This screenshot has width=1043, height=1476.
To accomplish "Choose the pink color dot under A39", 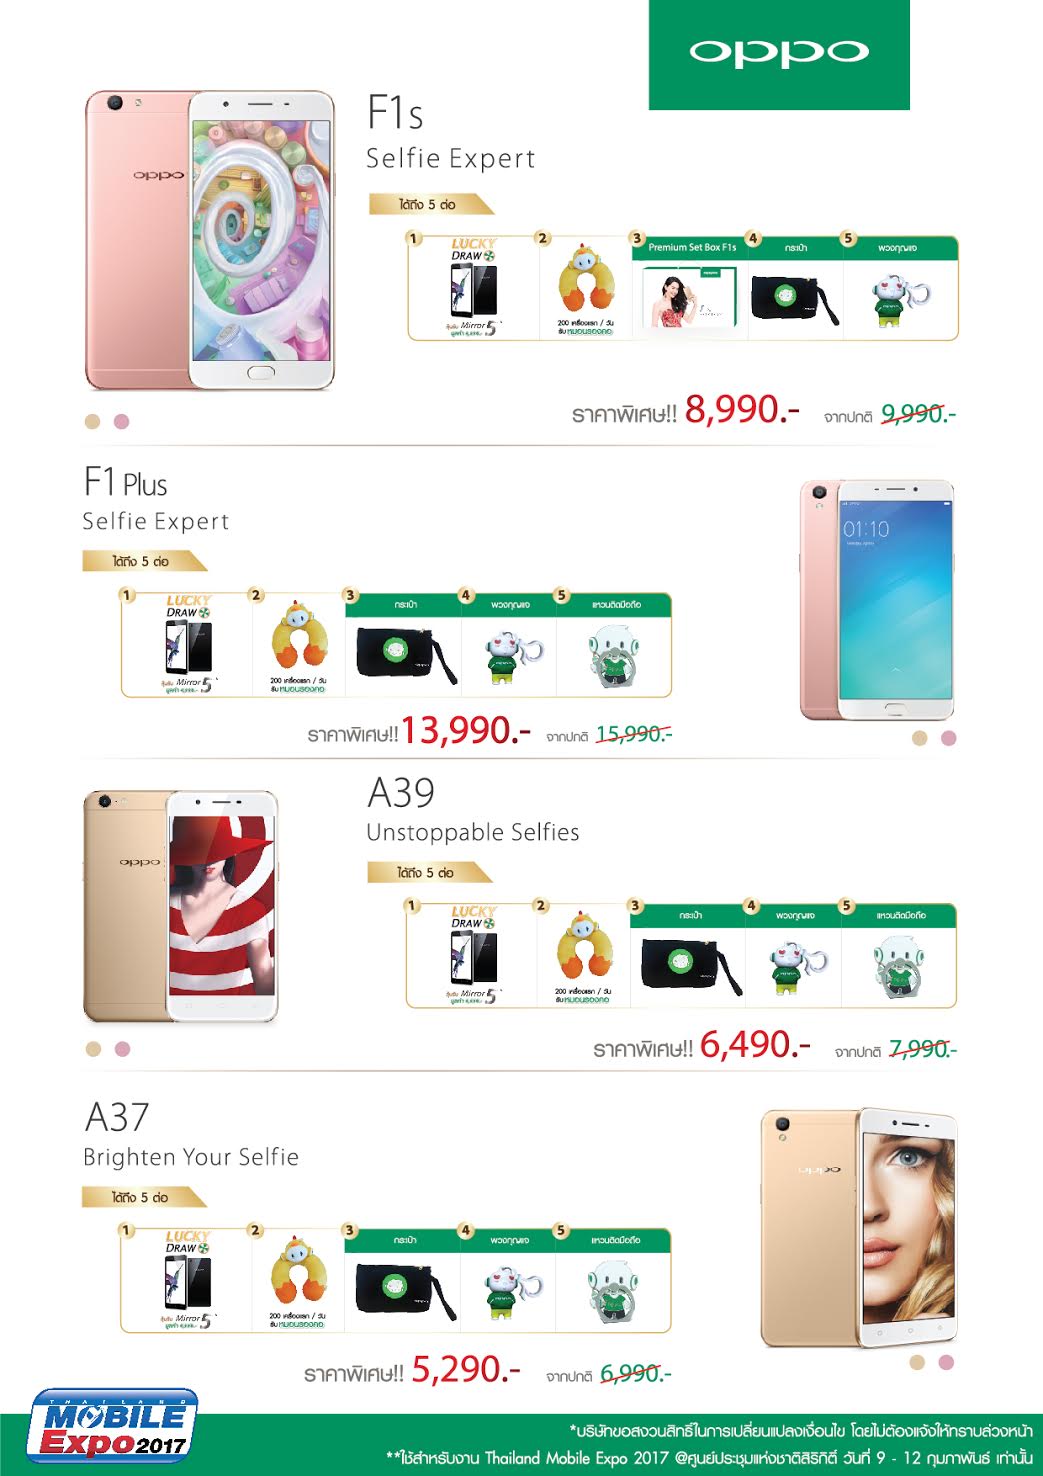I will click(x=123, y=1049).
